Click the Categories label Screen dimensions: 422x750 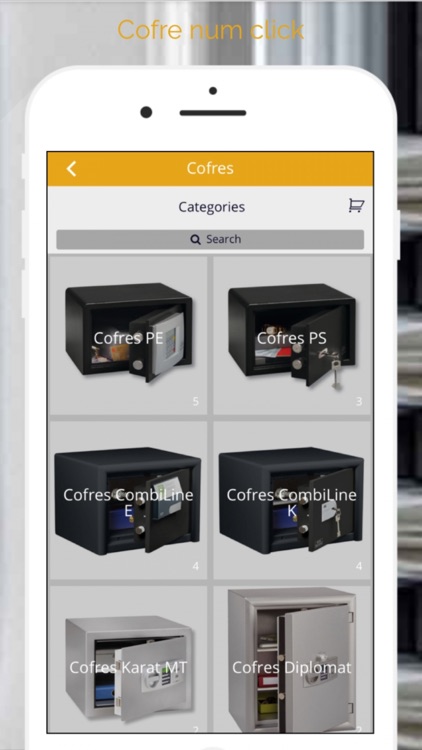pos(211,207)
